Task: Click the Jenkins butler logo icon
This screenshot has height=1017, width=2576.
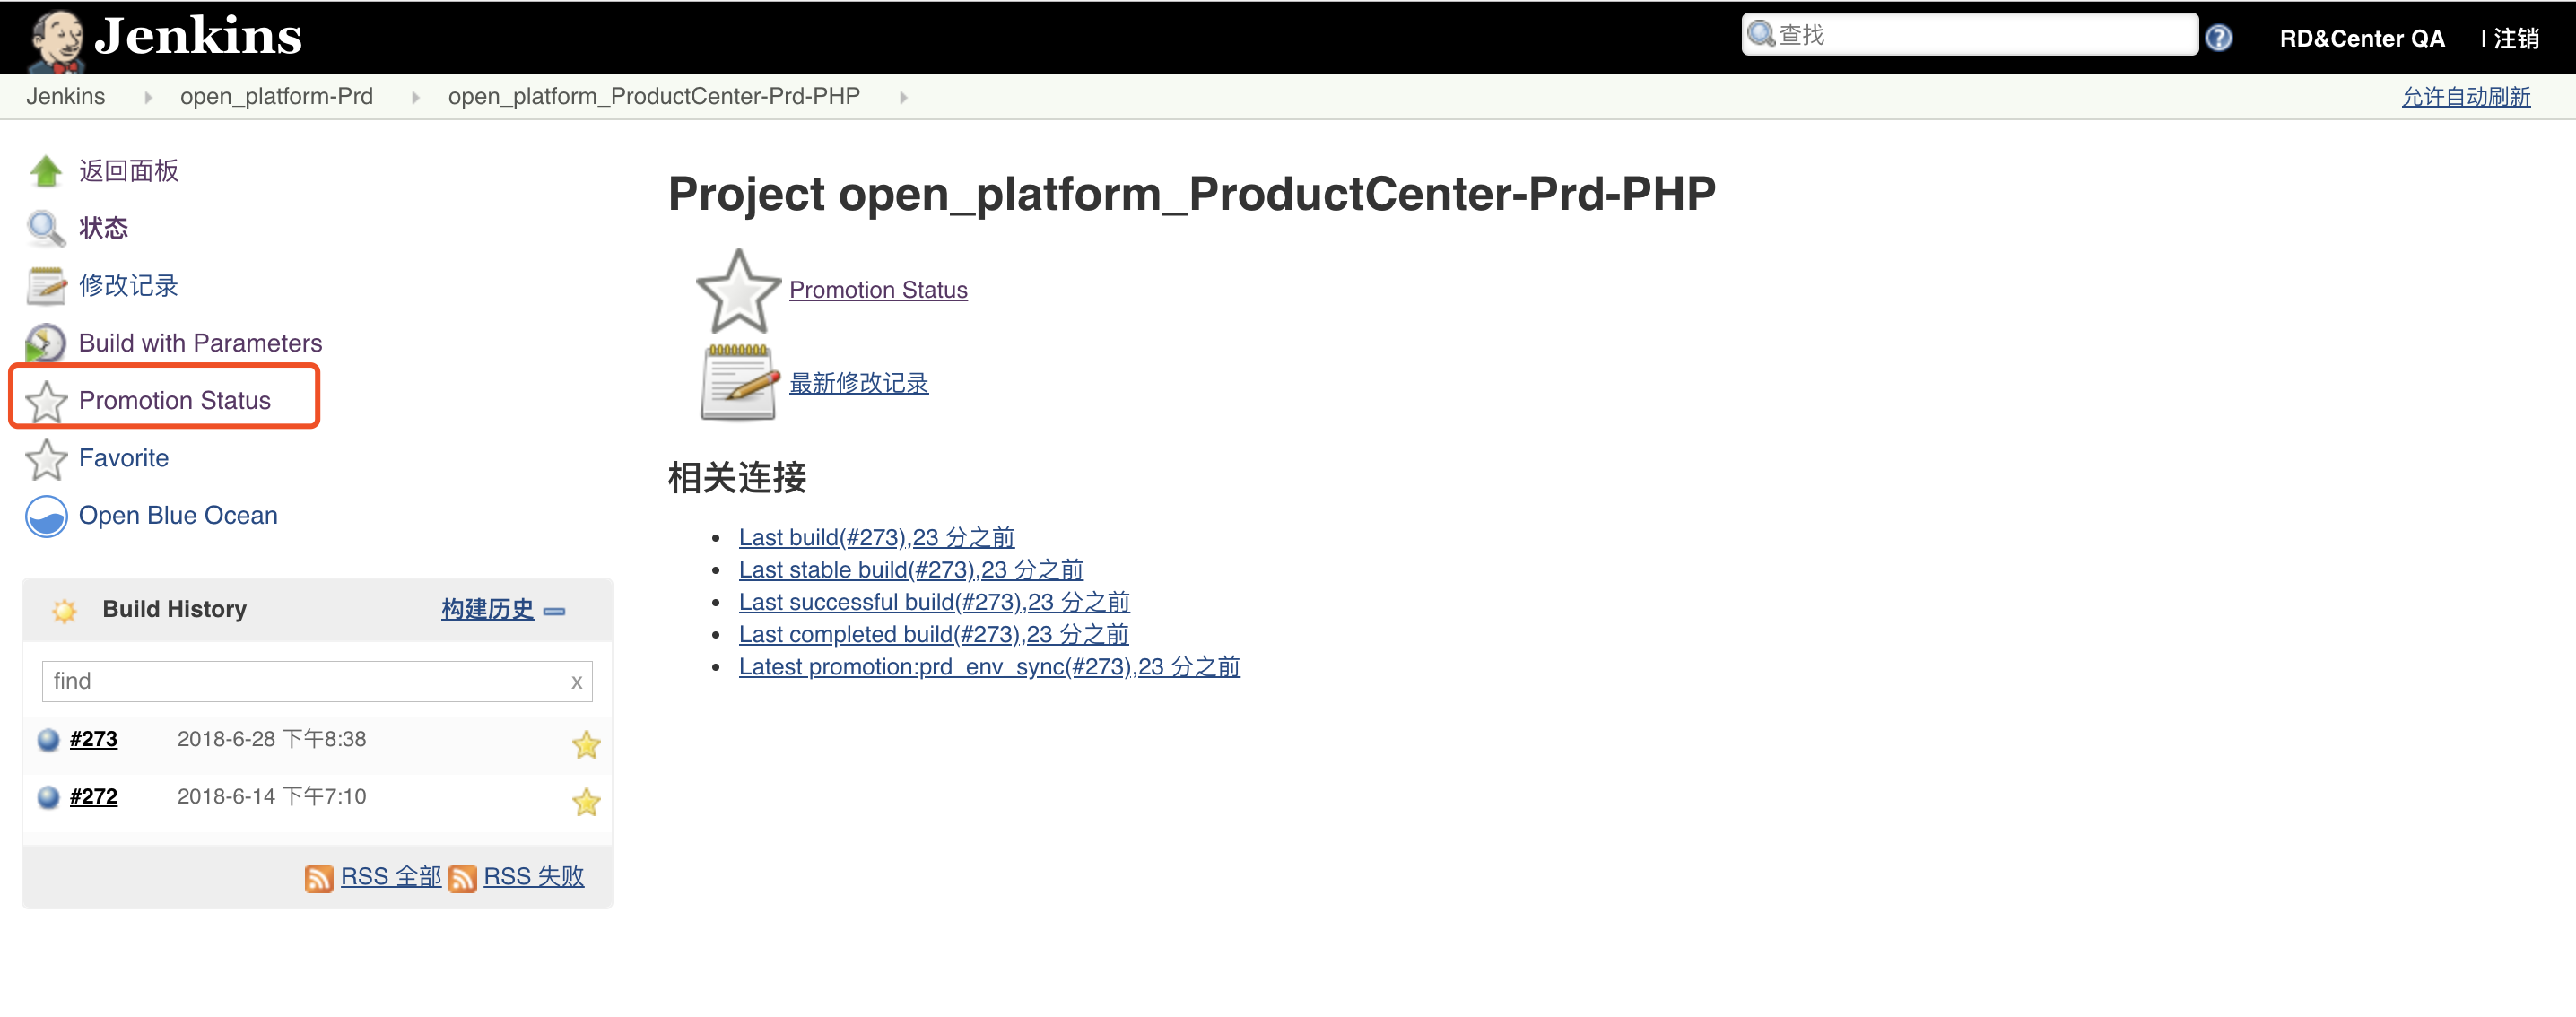Action: [x=56, y=40]
